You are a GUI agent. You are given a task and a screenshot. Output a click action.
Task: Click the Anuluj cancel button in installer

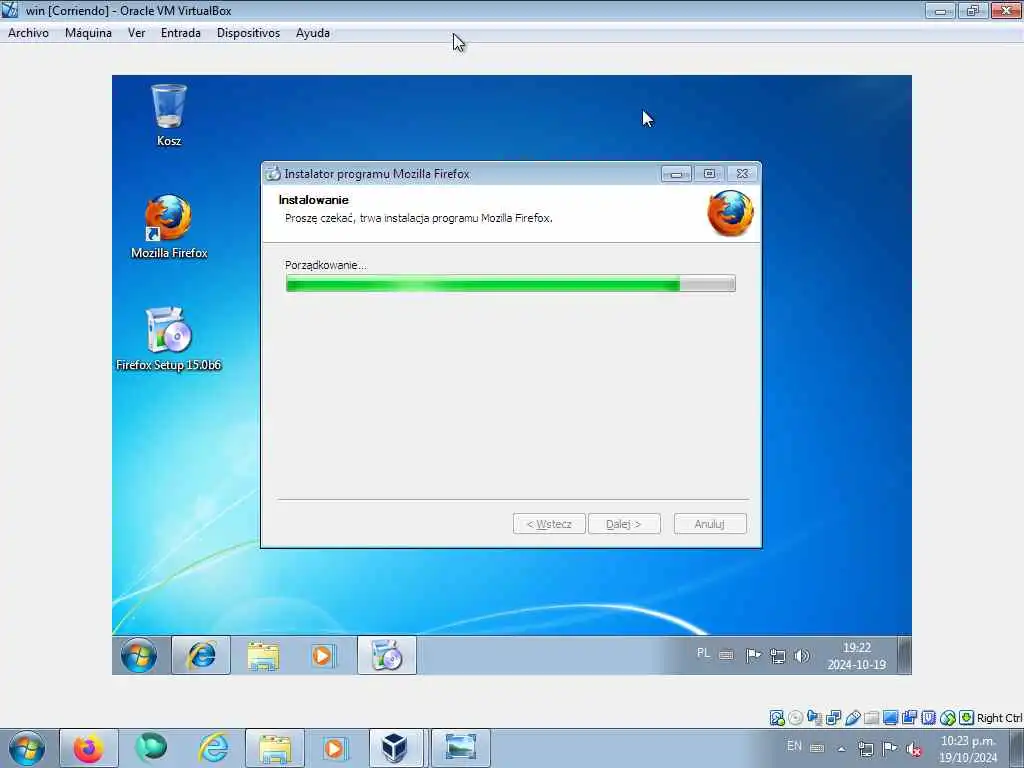(710, 524)
